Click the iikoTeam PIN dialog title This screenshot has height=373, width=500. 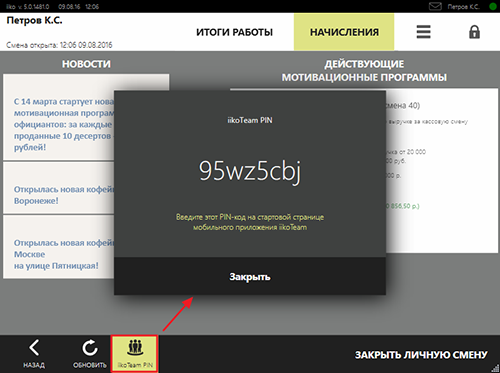point(250,120)
